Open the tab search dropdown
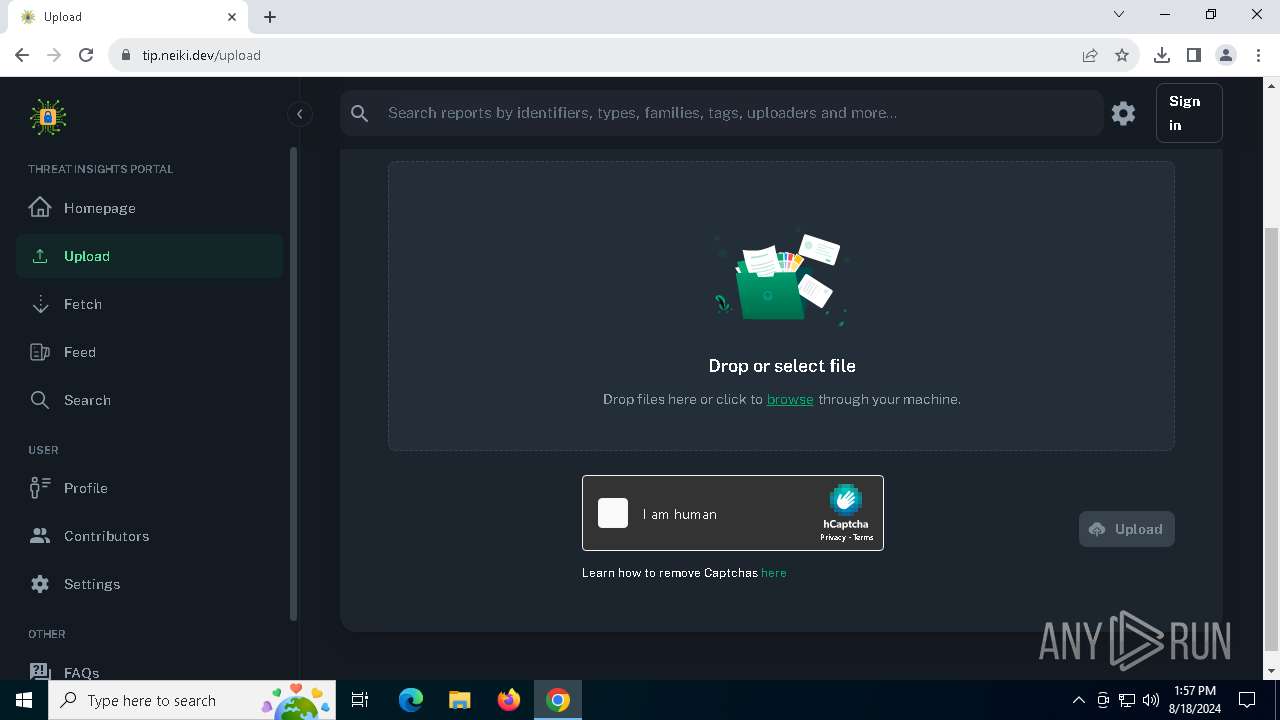The image size is (1280, 720). click(x=1119, y=14)
